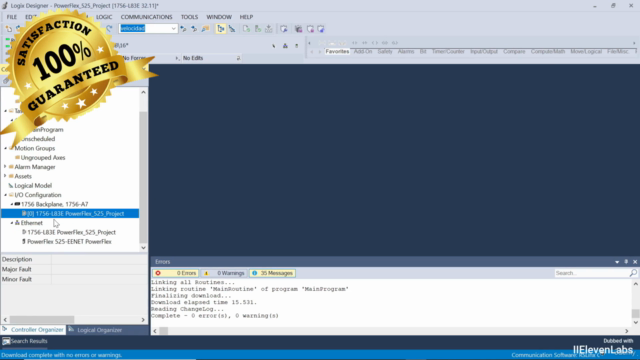Open the velocidad search combo dropdown
Viewport: 640px width, 360px height.
tap(173, 29)
